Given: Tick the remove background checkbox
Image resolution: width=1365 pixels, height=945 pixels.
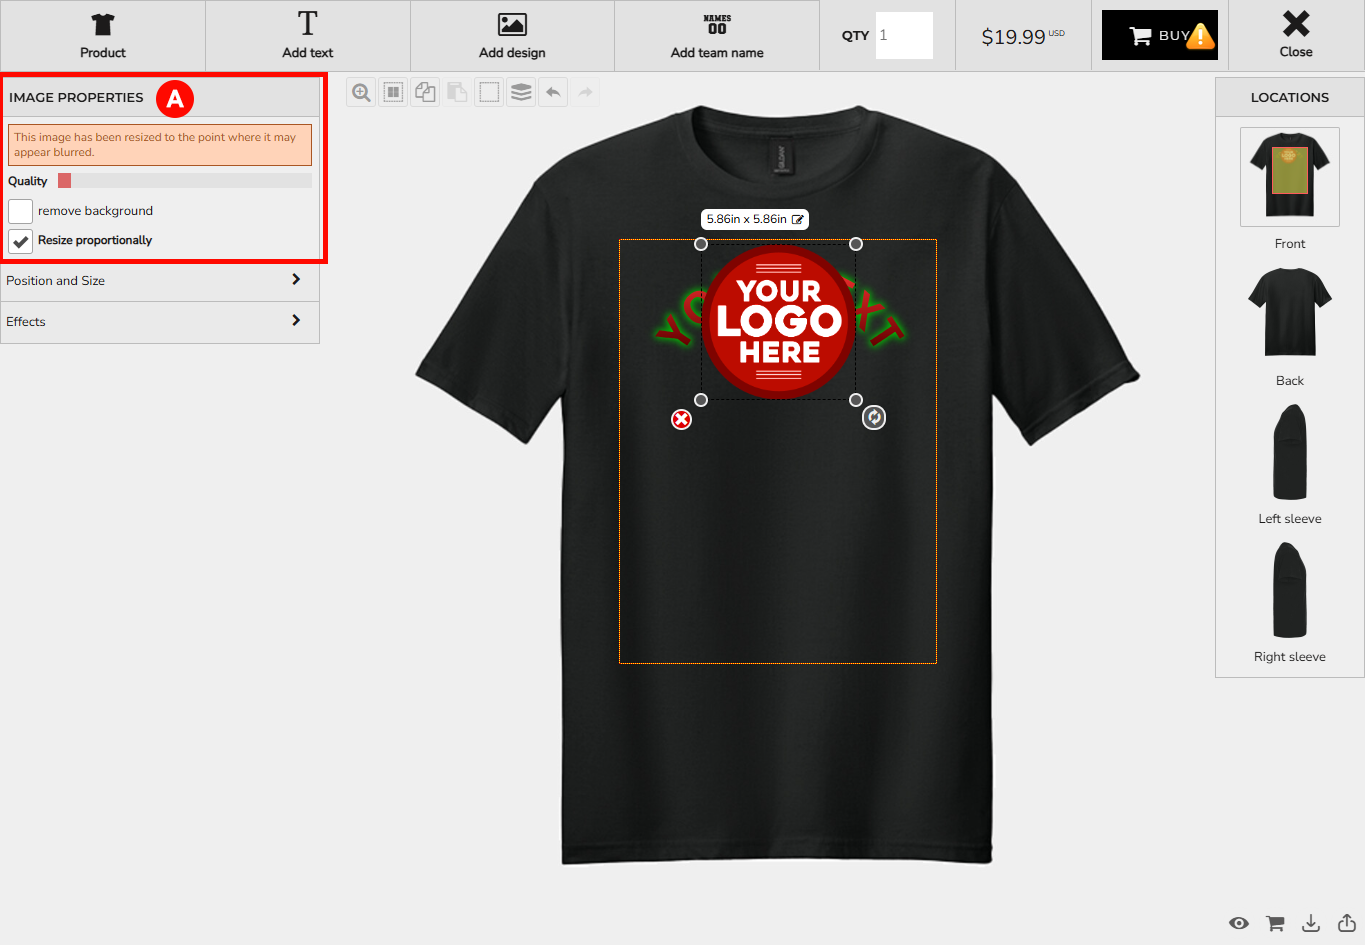Looking at the screenshot, I should coord(21,211).
